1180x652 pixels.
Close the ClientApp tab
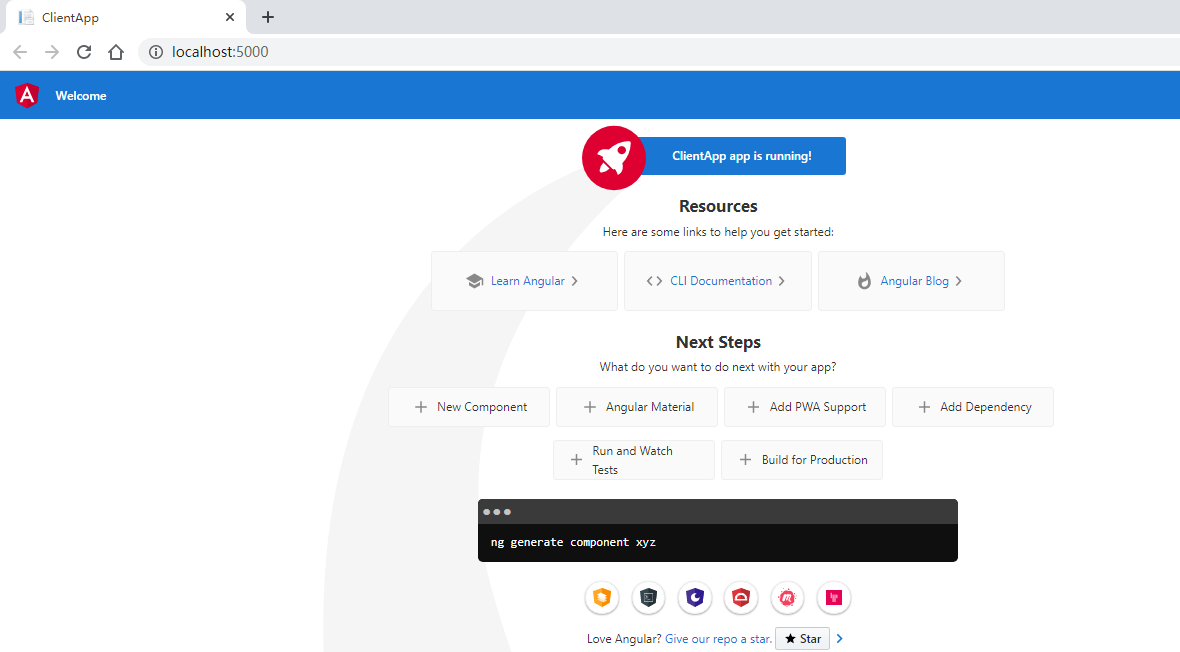coord(230,17)
